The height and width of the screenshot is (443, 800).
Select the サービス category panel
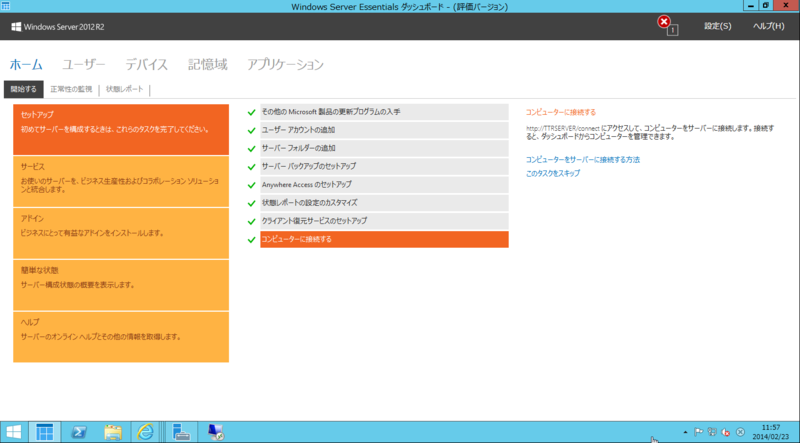coord(121,181)
